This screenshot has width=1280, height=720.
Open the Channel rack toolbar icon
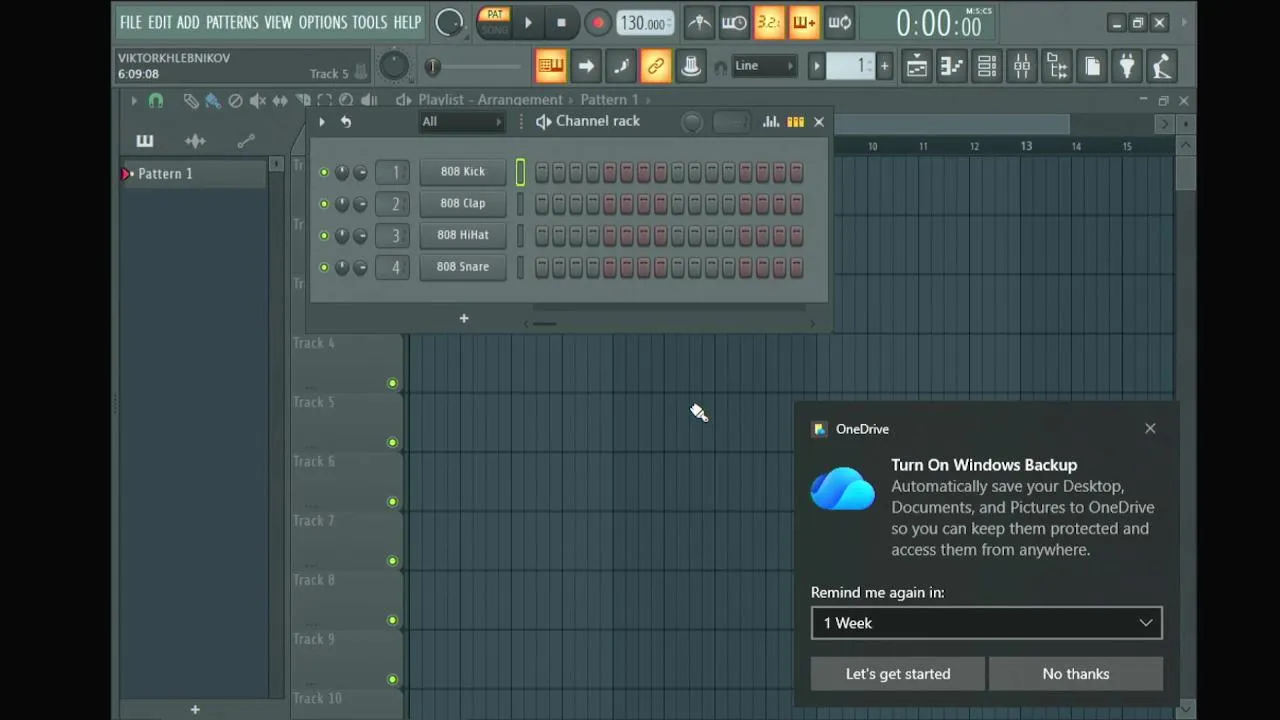click(x=987, y=67)
